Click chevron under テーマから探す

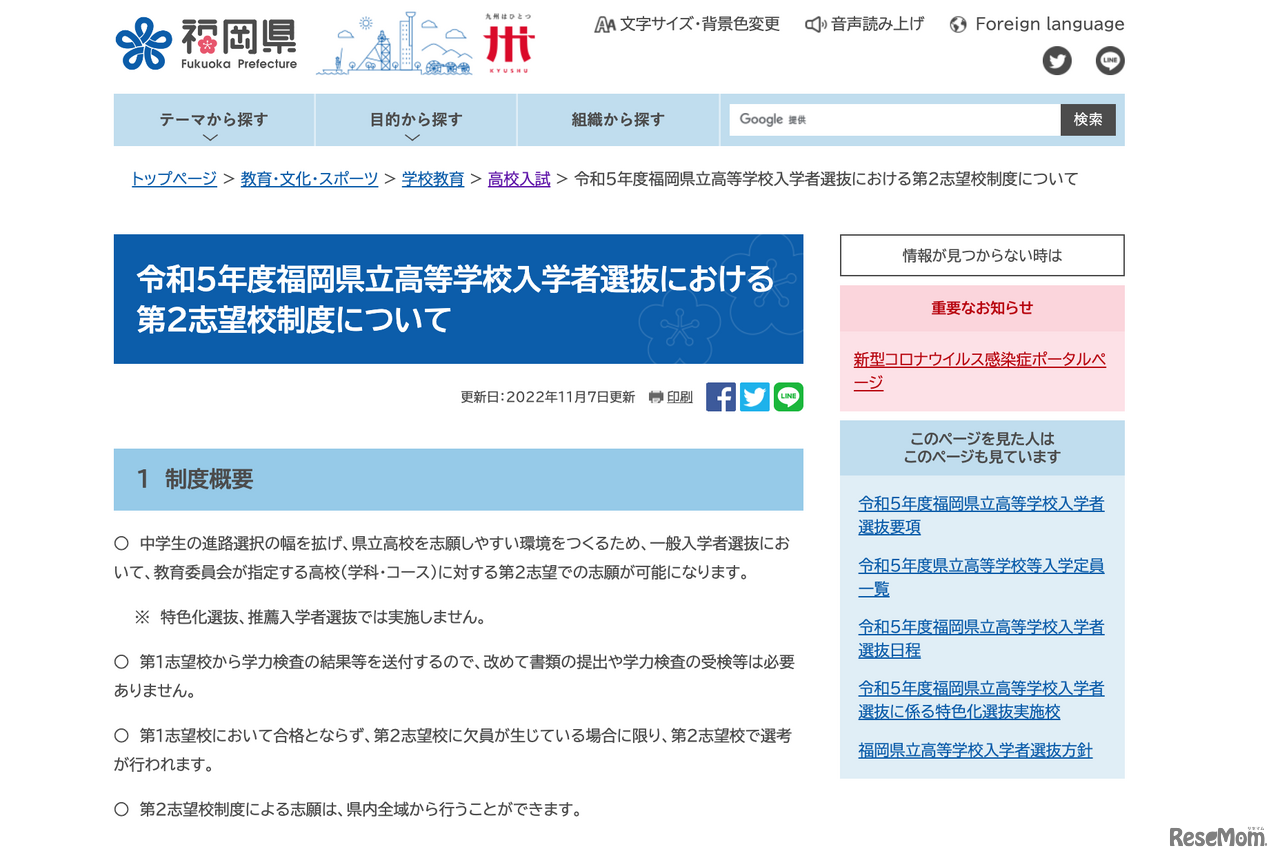point(210,138)
